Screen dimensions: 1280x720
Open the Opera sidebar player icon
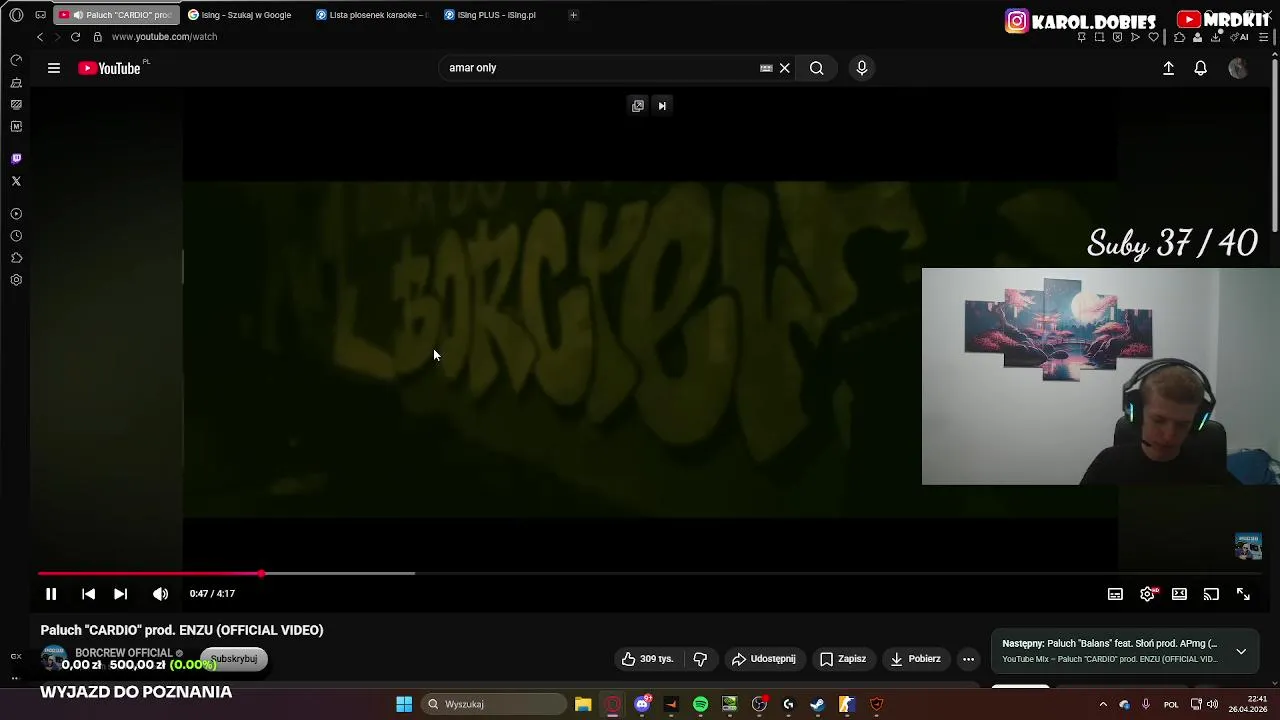click(16, 214)
